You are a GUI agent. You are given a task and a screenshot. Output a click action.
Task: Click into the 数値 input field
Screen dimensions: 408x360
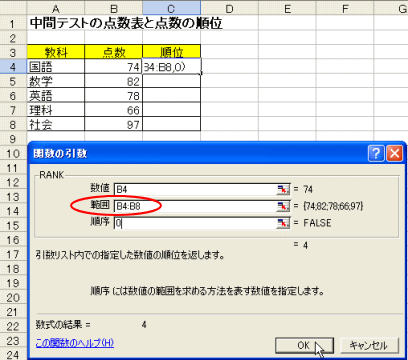tap(195, 189)
